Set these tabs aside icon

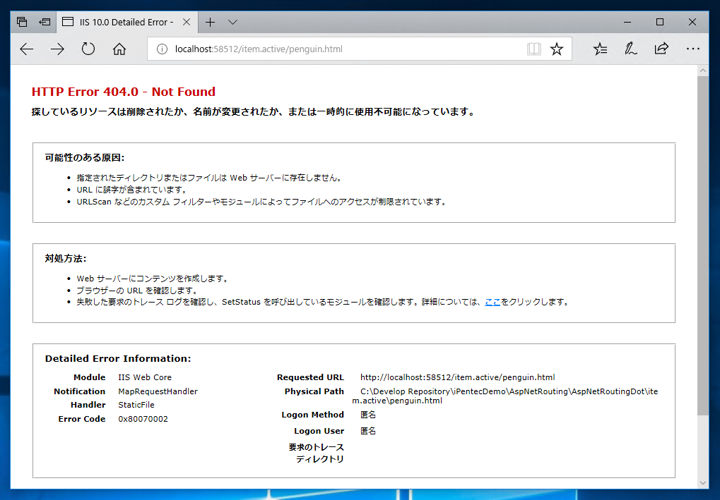pos(45,22)
